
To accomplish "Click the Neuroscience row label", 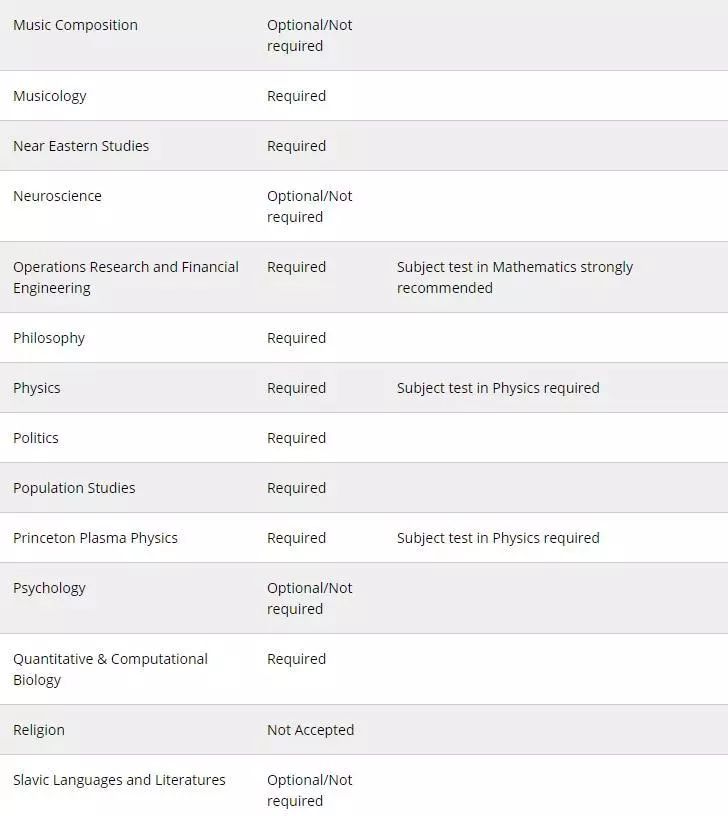I will (x=57, y=196).
